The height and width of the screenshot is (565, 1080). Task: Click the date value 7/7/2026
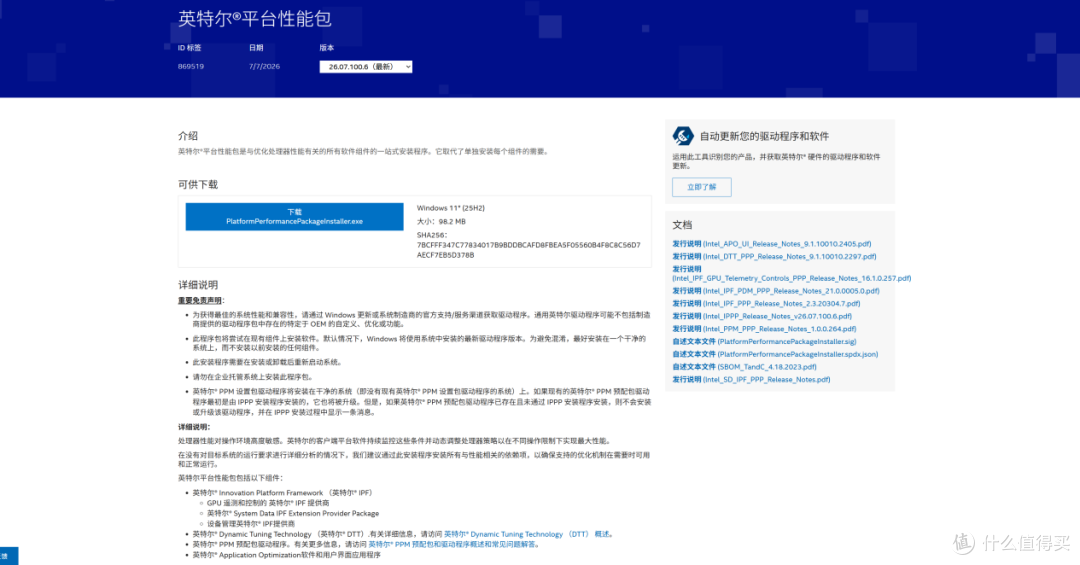(264, 67)
